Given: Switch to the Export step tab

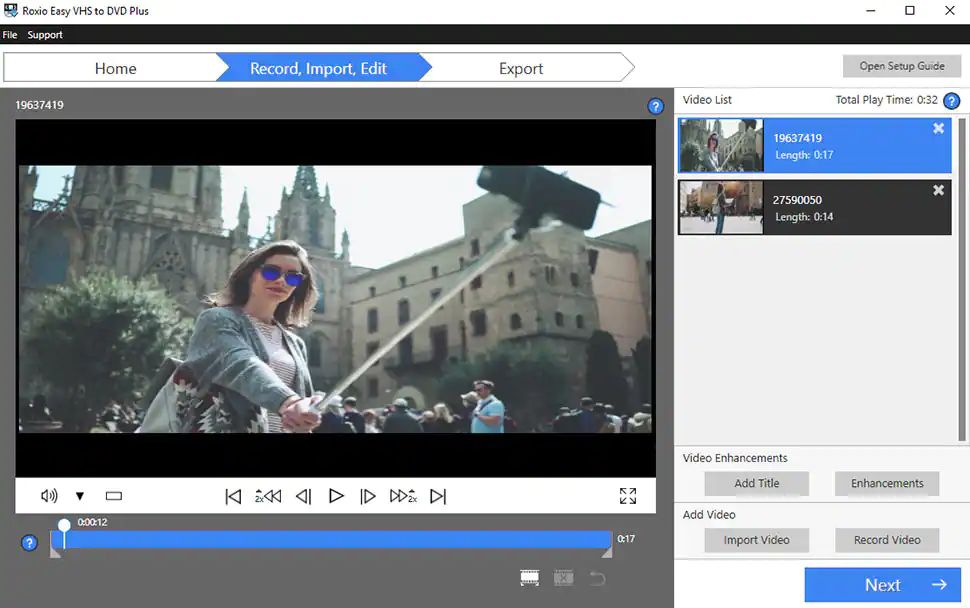Looking at the screenshot, I should tap(521, 69).
